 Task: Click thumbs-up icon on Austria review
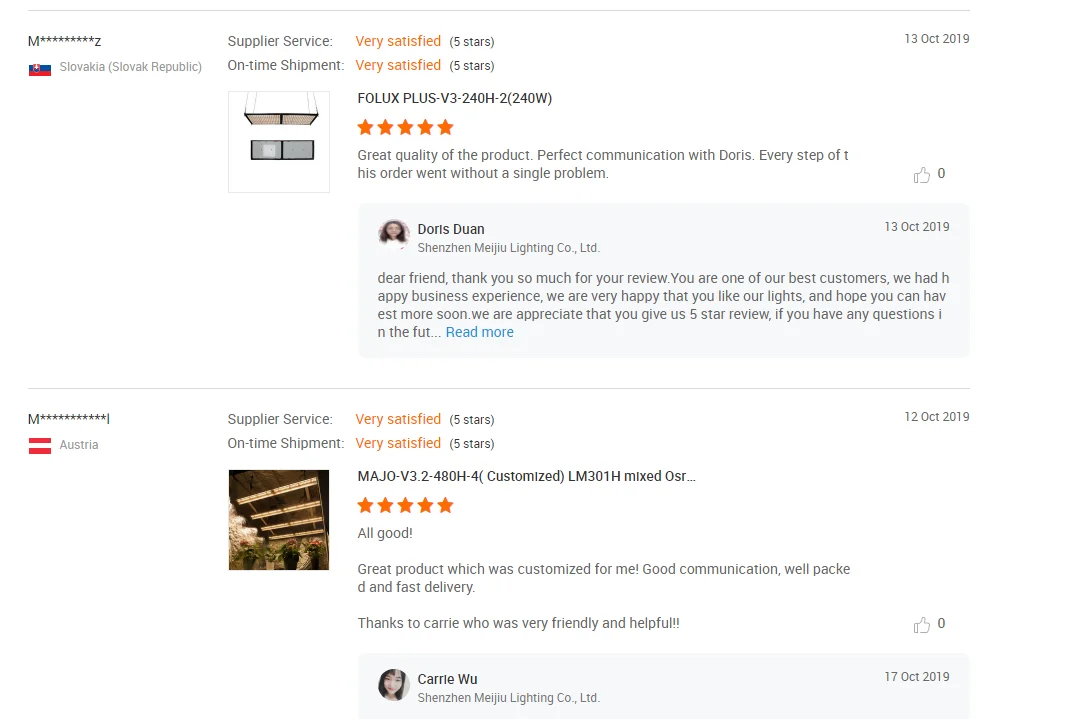[x=921, y=625]
